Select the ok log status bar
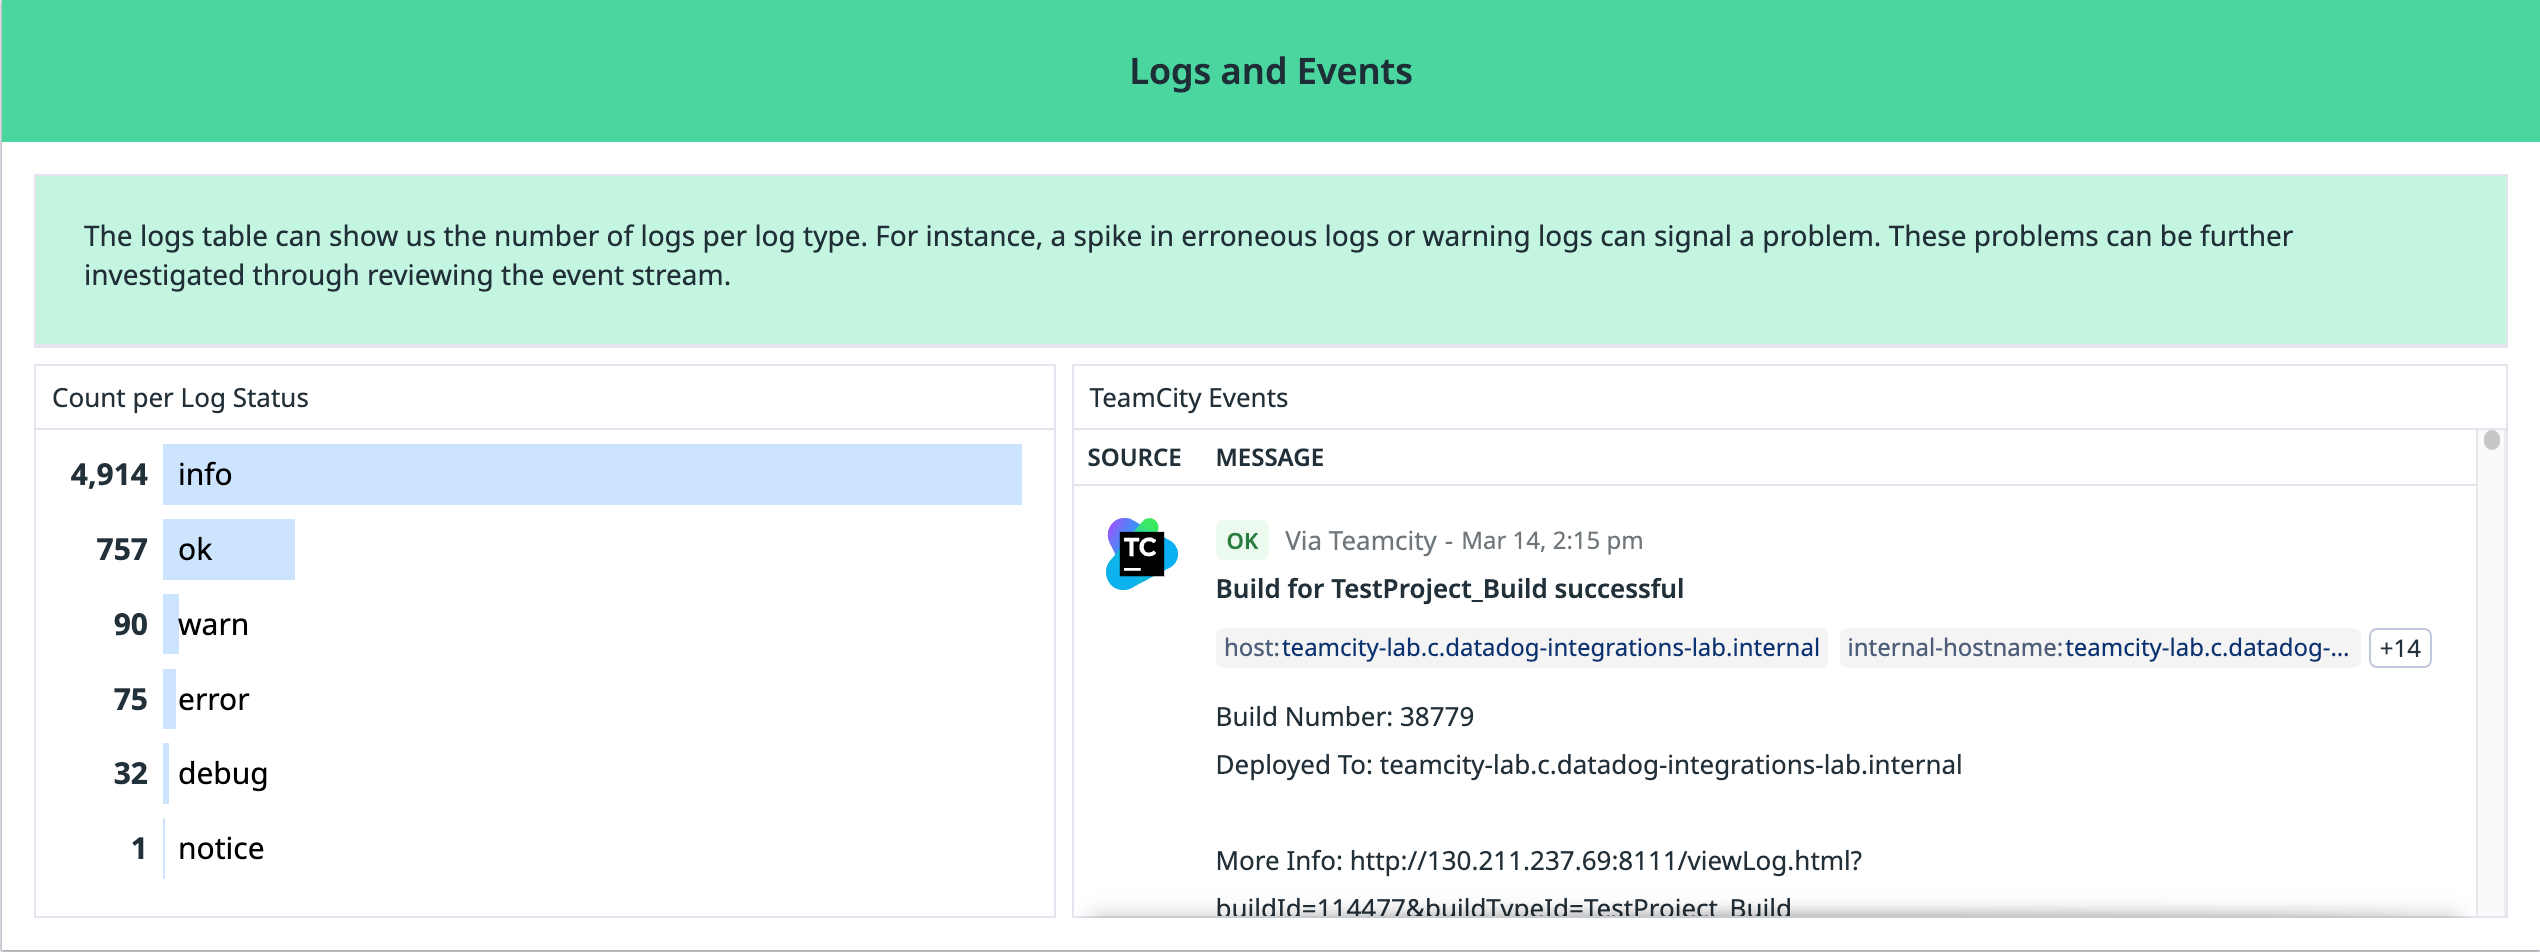Viewport: 2540px width, 952px height. click(x=228, y=549)
